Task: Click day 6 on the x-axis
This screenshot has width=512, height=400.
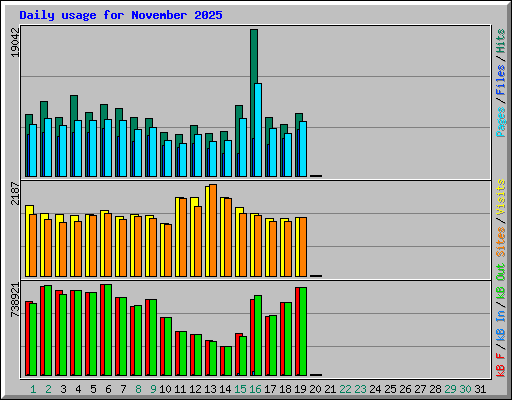Action: (108, 389)
